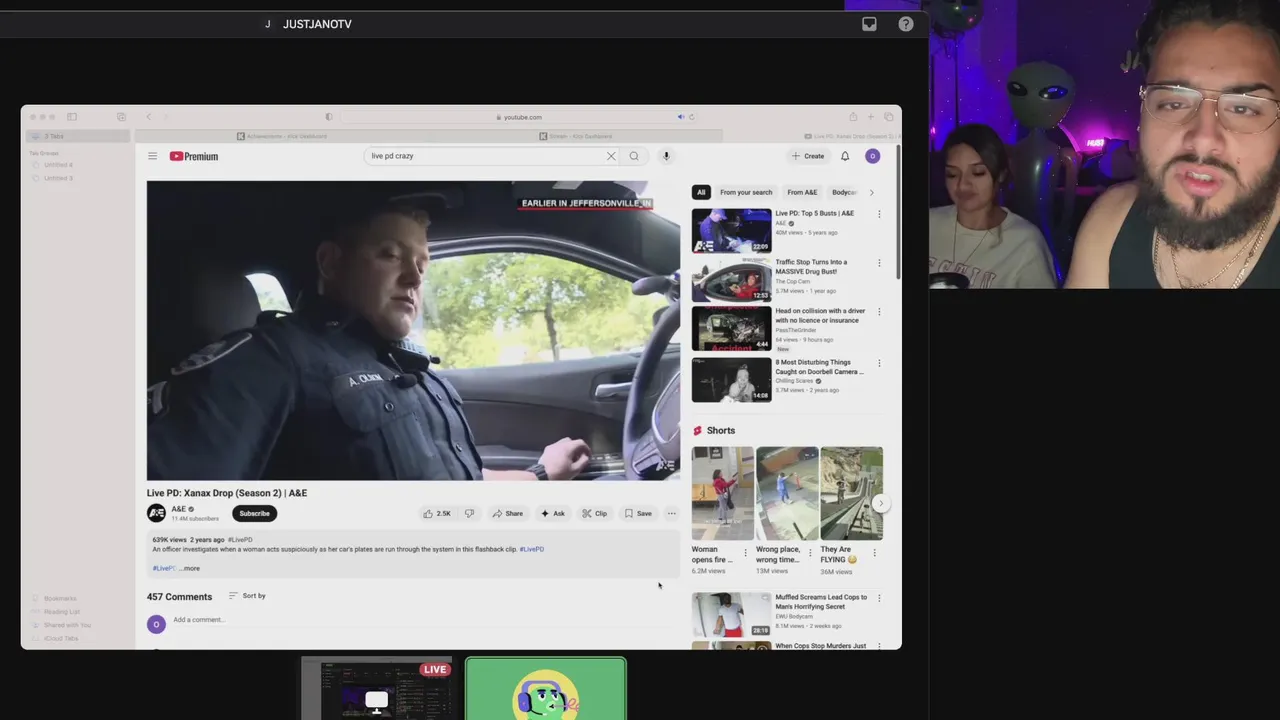Reload the youtube.com page
1280x720 pixels.
[x=691, y=117]
